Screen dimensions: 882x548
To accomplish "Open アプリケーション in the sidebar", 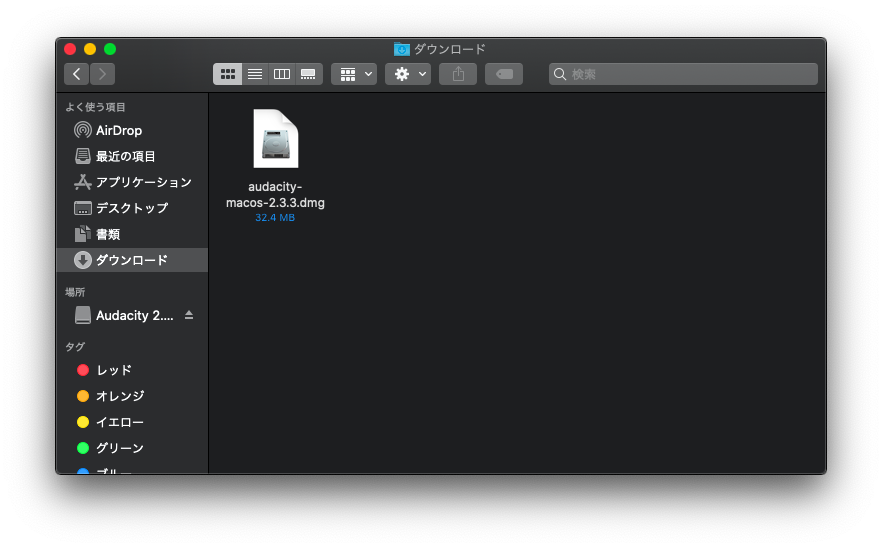I will click(132, 182).
